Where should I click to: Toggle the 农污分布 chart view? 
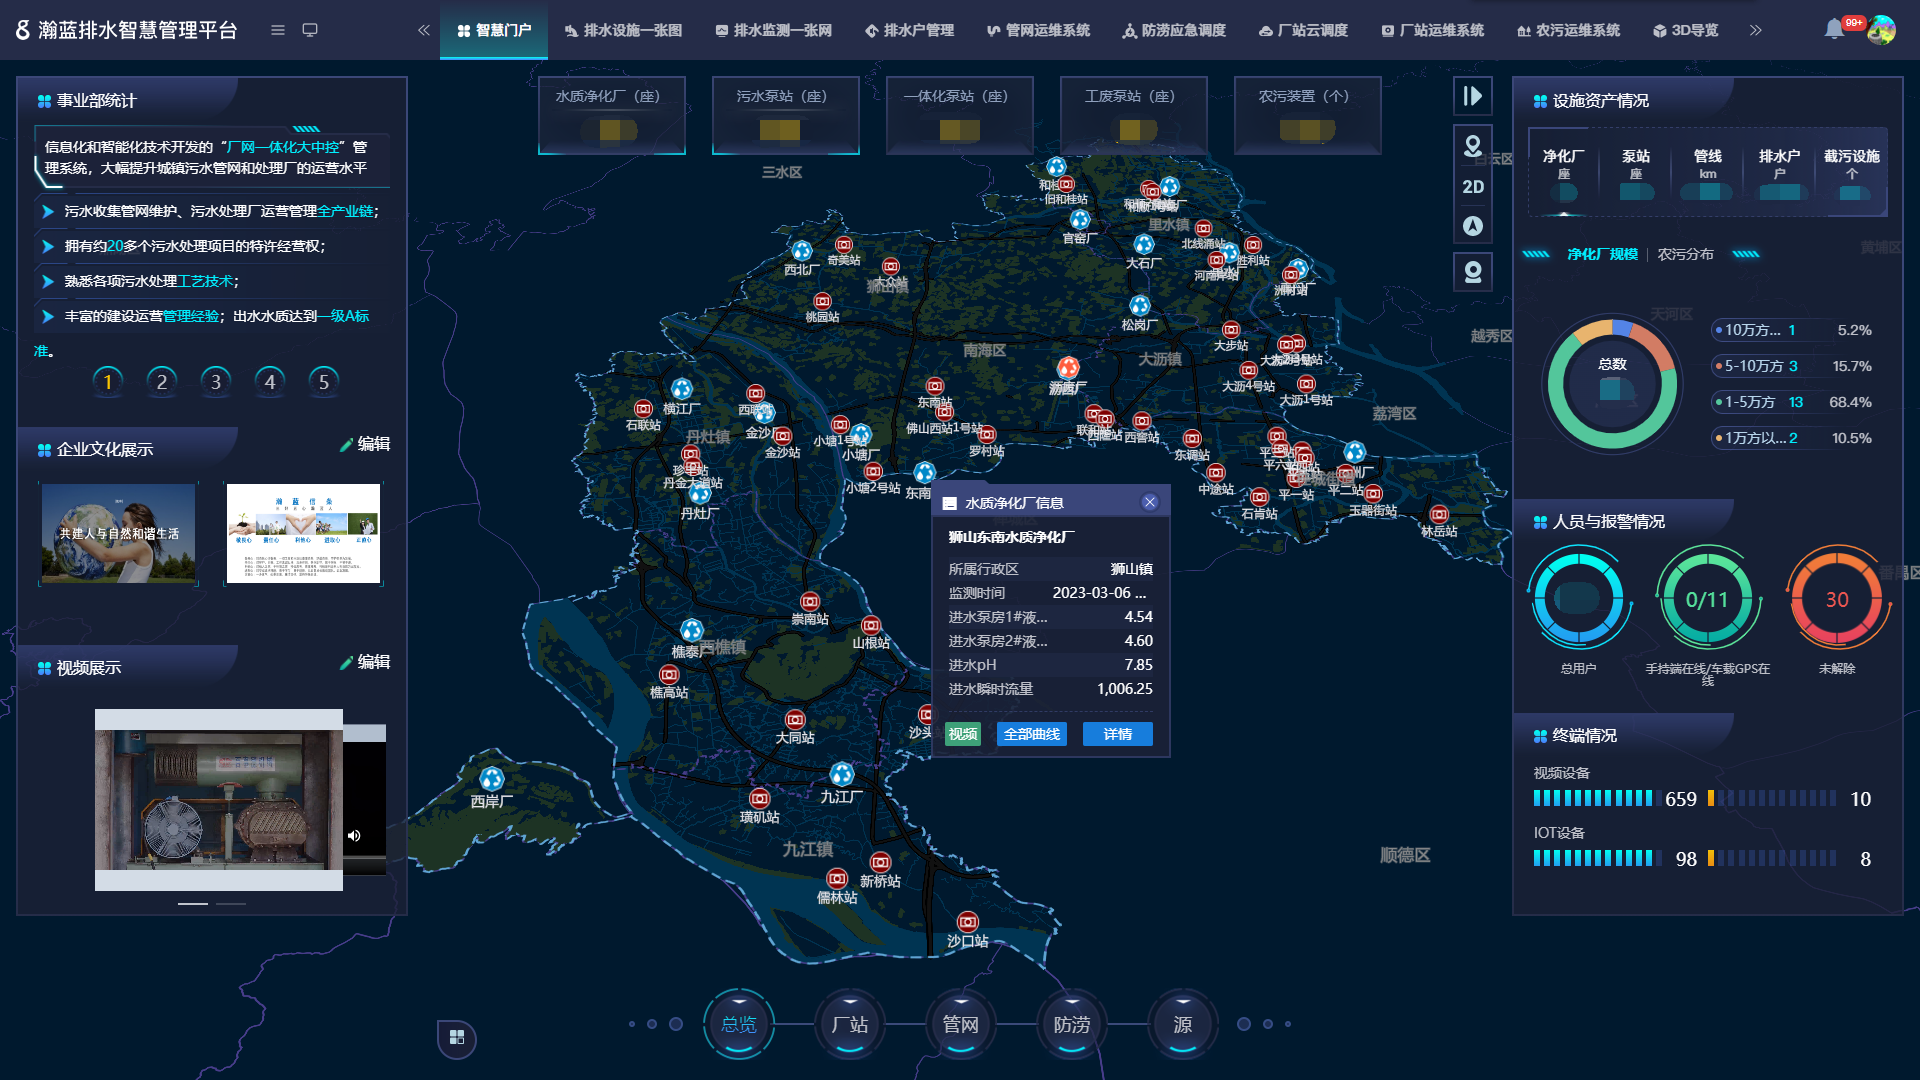pos(1685,254)
